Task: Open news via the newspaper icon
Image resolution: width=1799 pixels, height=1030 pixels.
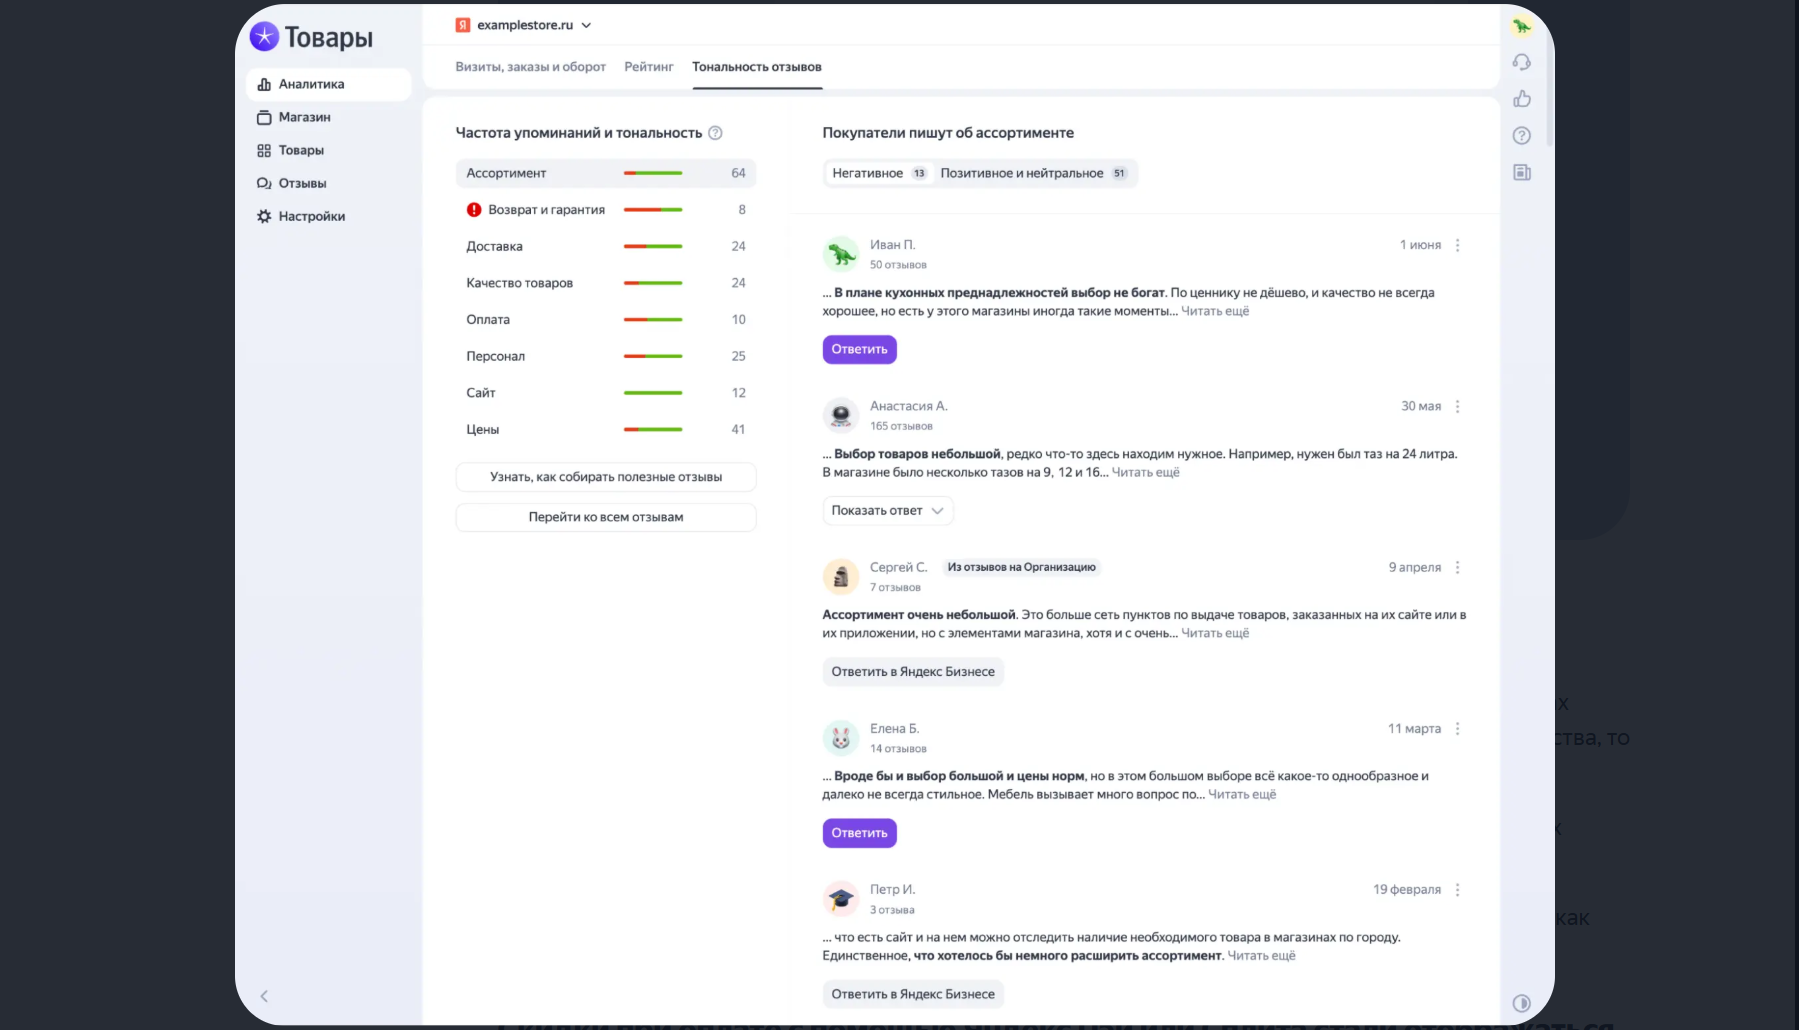Action: pos(1521,172)
